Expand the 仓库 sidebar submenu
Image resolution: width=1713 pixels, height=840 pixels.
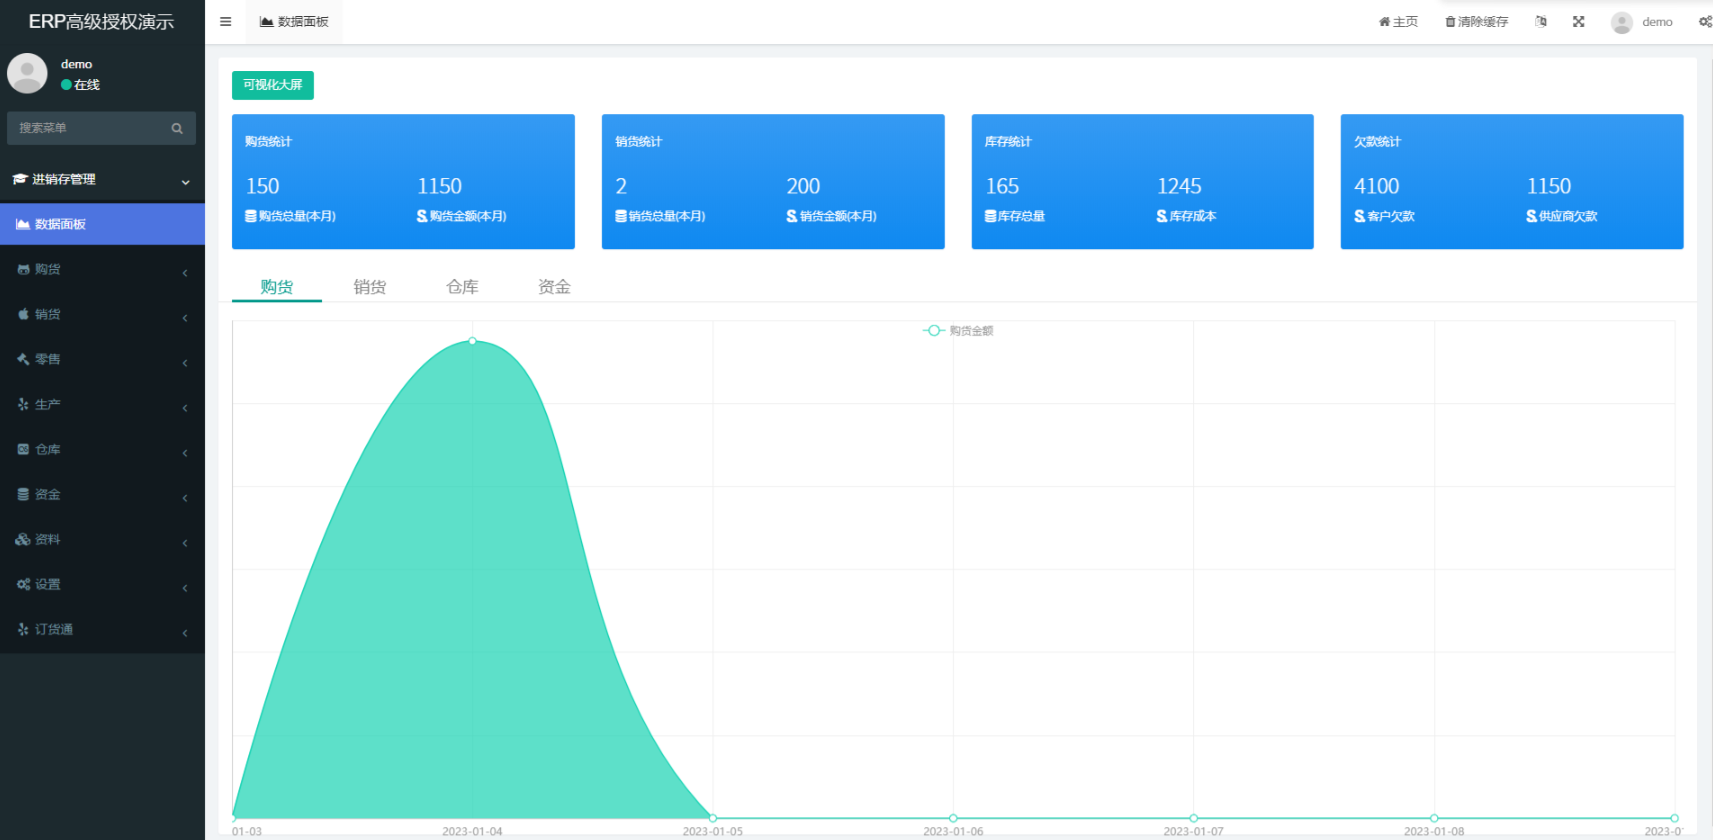point(102,450)
